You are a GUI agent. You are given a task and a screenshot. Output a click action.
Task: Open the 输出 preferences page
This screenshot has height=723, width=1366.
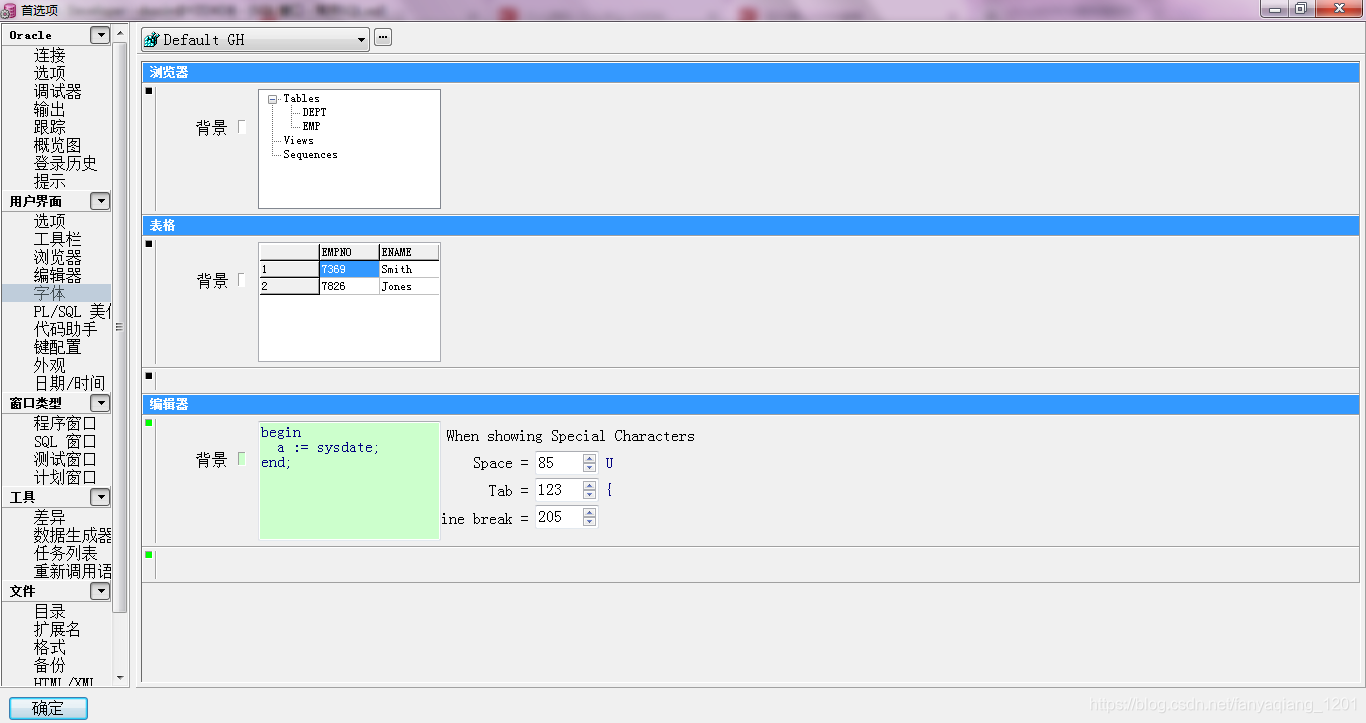(50, 109)
